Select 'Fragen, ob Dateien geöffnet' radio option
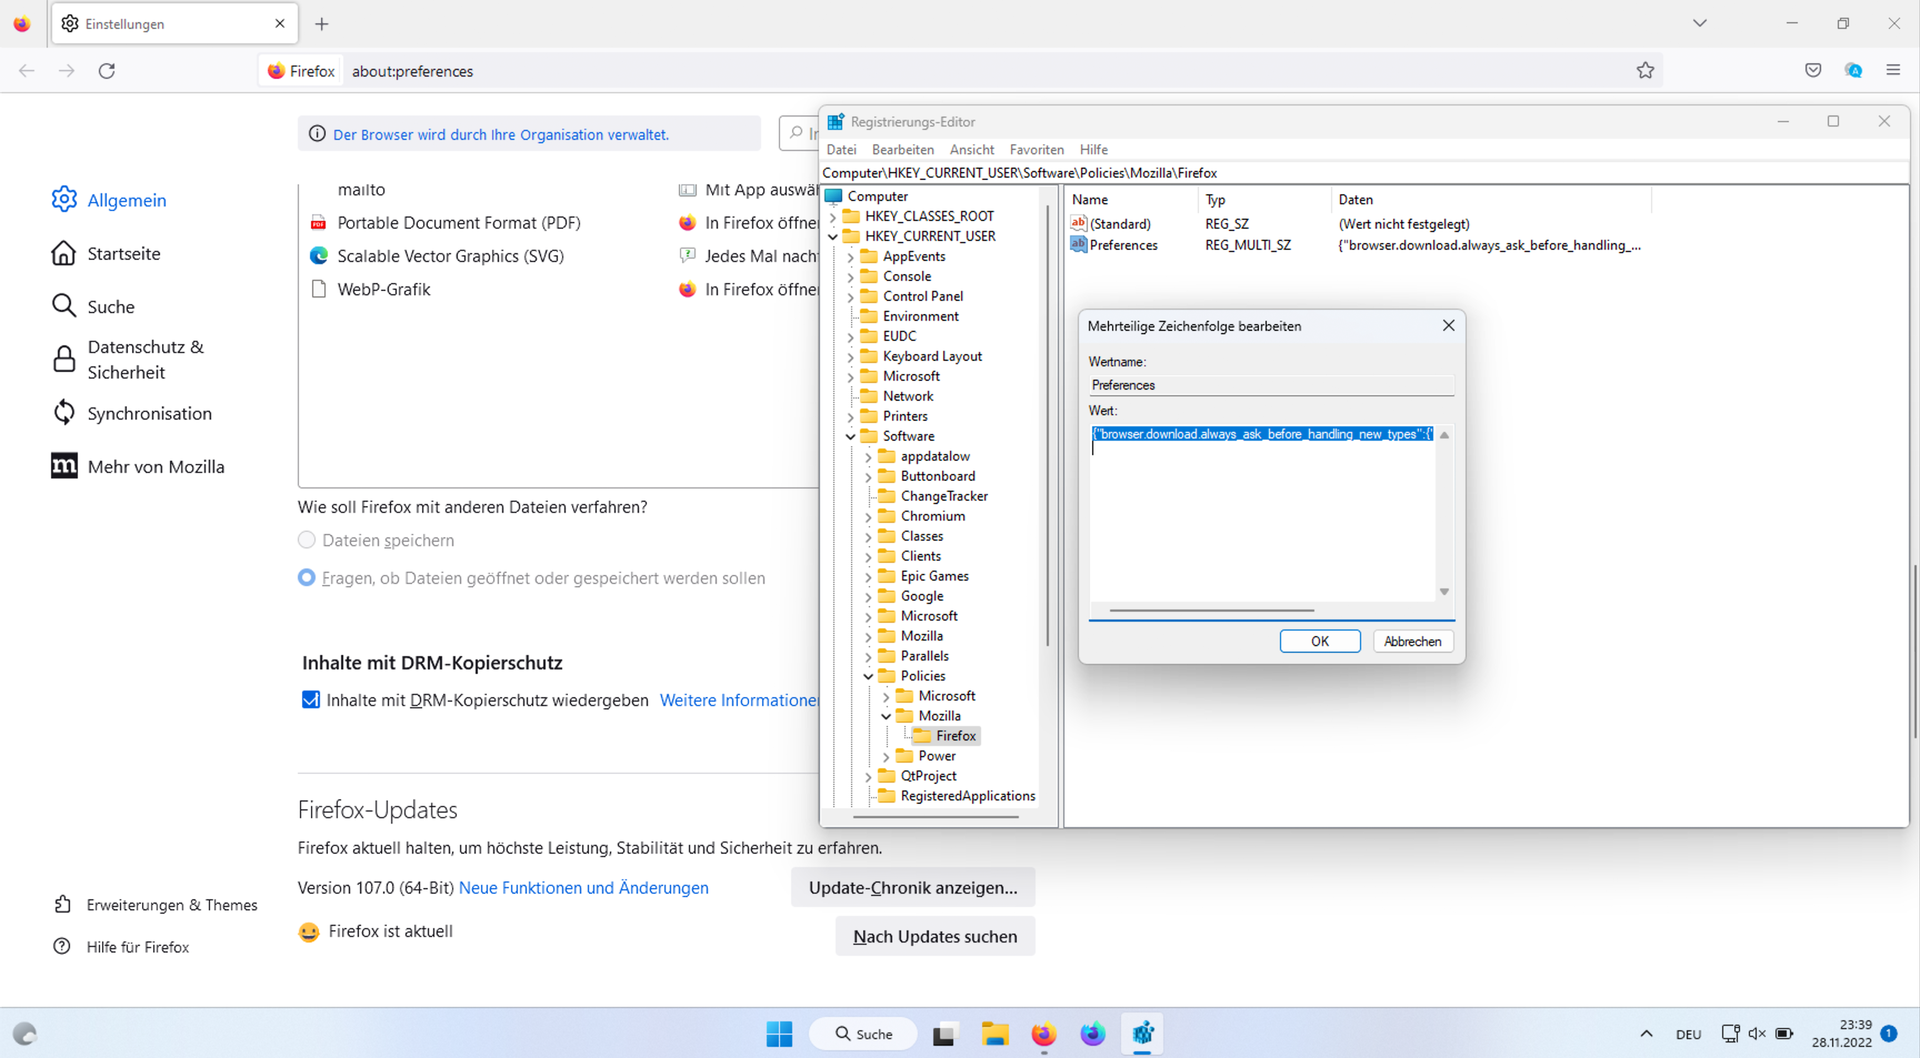 point(307,578)
